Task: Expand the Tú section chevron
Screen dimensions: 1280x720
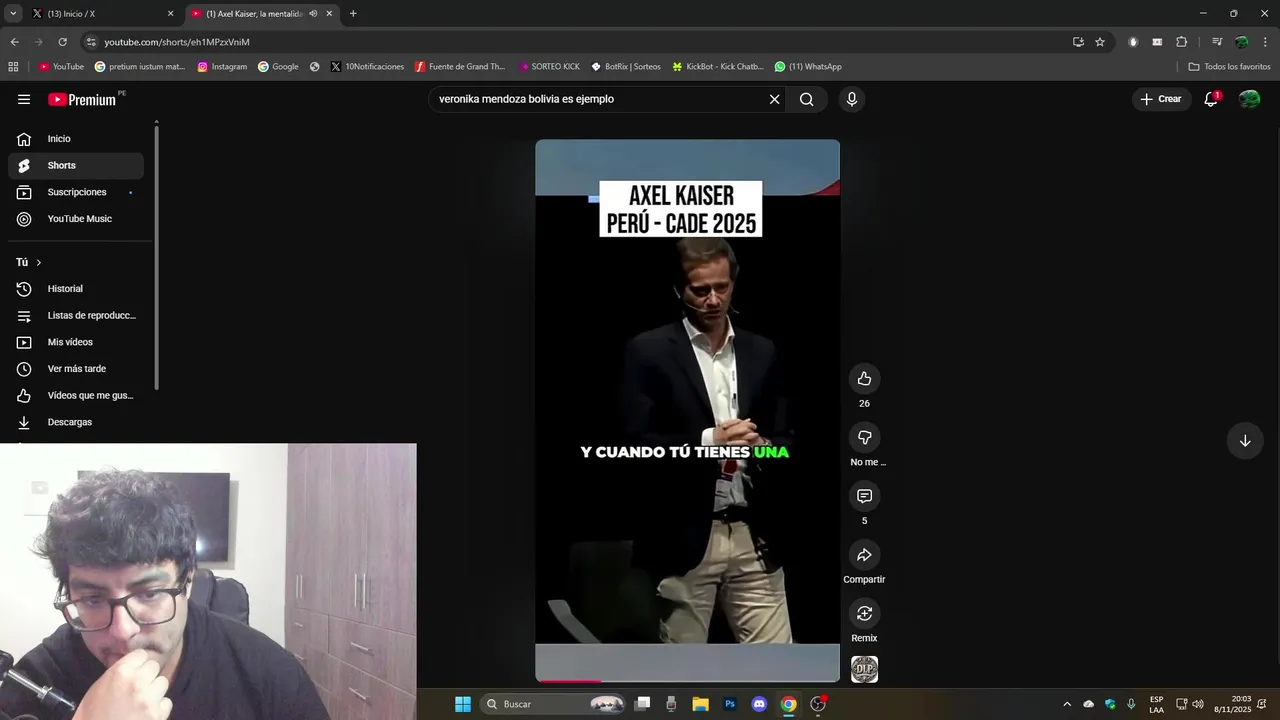Action: point(38,262)
